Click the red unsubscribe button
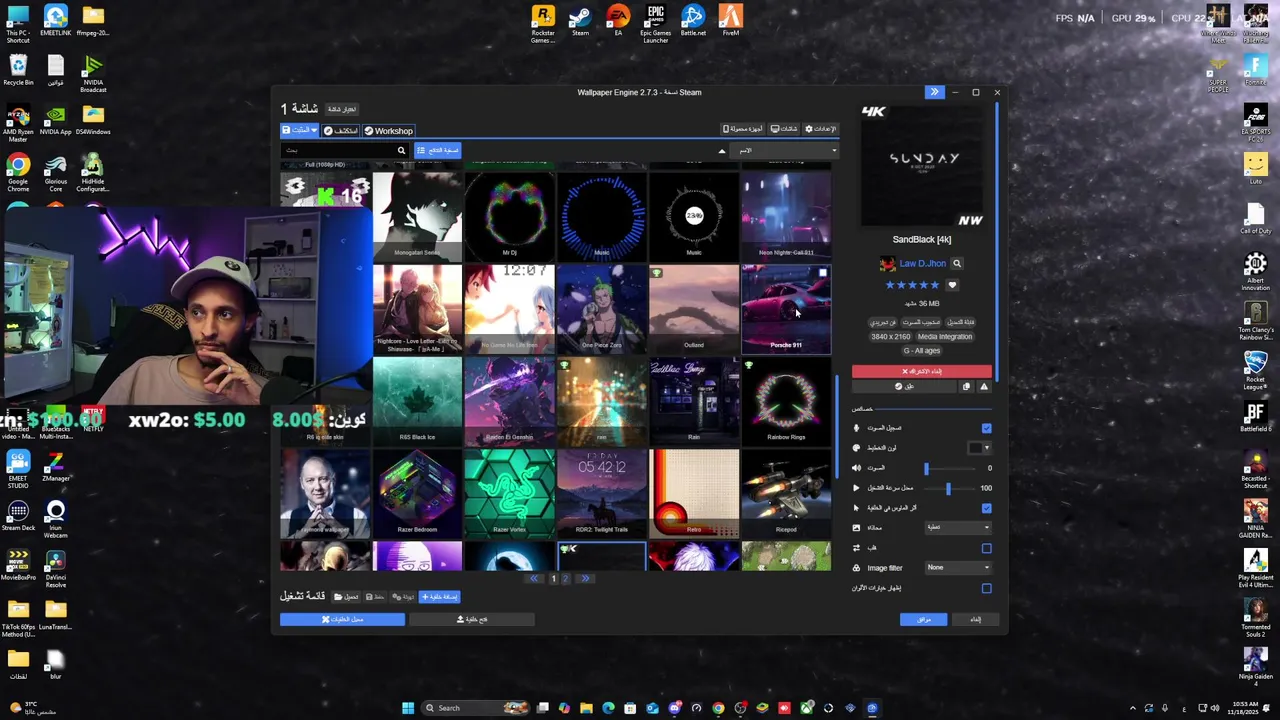 pyautogui.click(x=922, y=372)
